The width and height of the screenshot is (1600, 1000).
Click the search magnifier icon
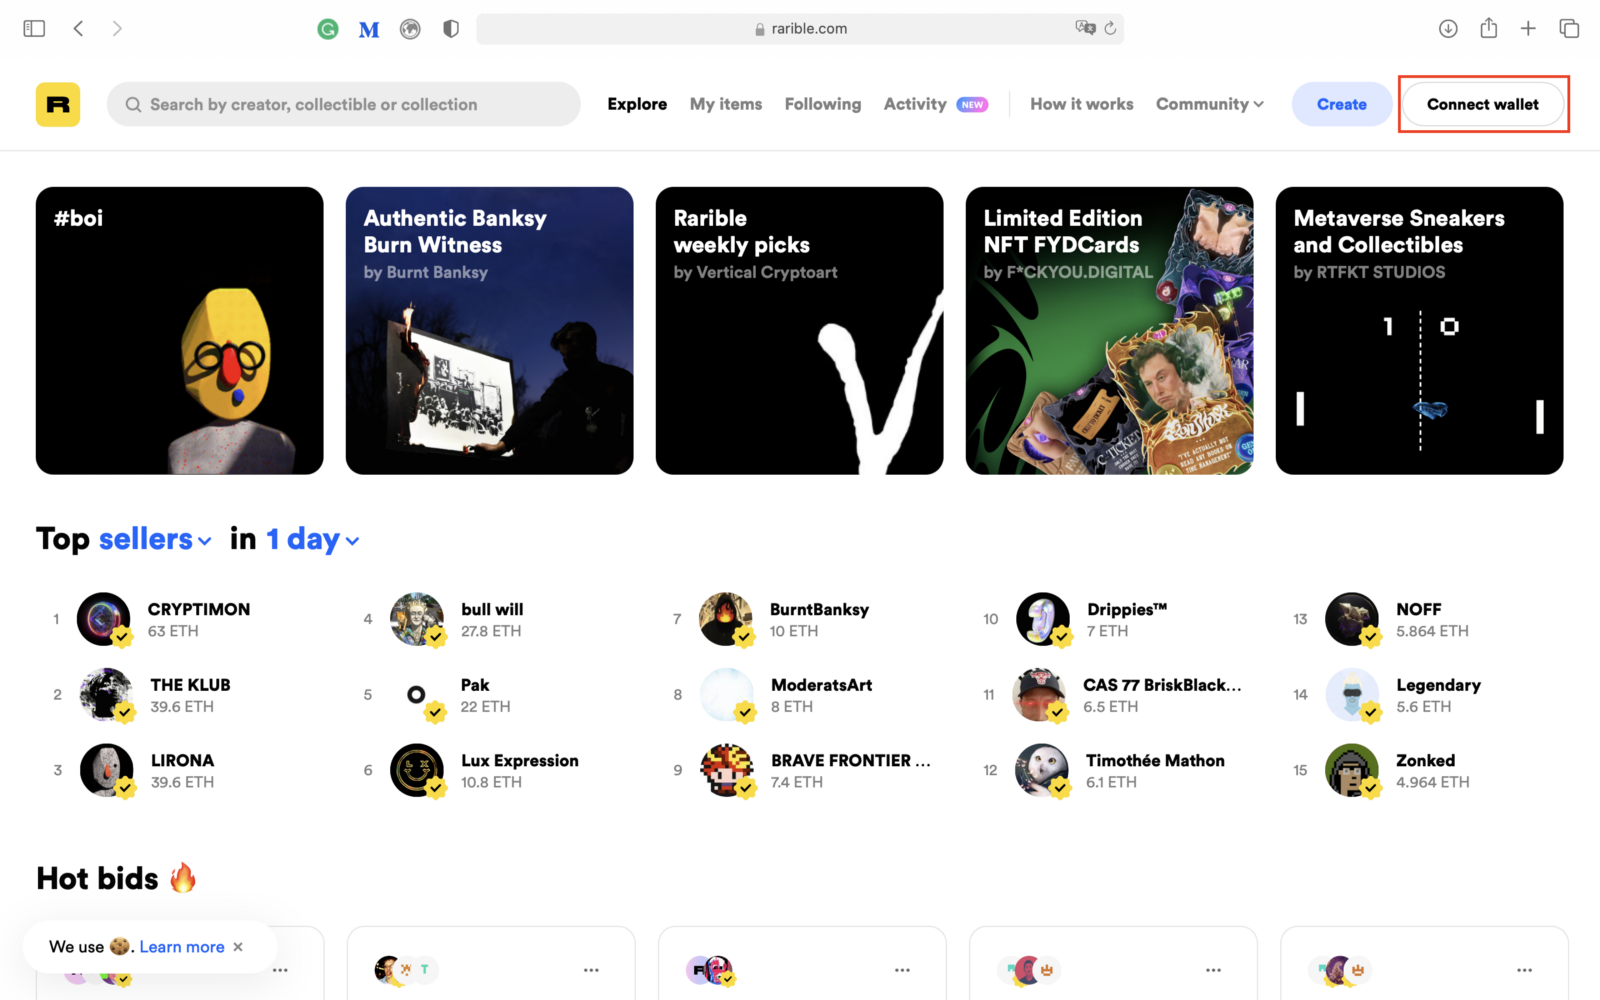point(133,105)
